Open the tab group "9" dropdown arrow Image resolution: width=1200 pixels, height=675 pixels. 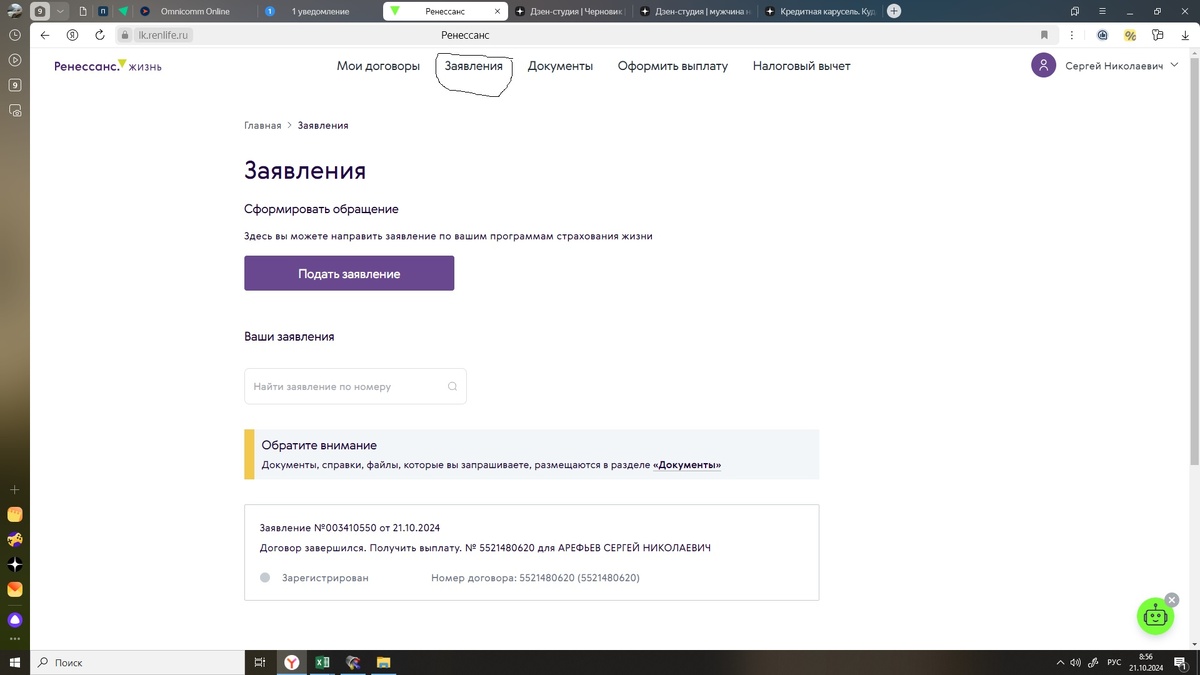pyautogui.click(x=58, y=11)
